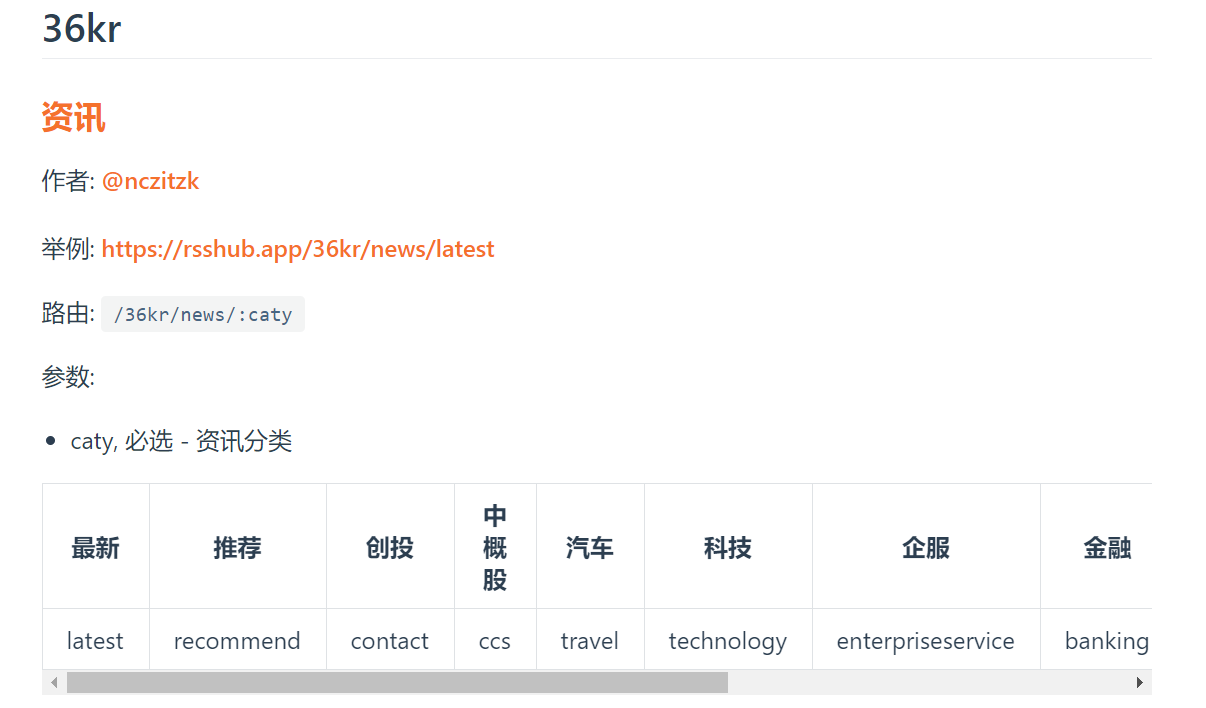This screenshot has height=708, width=1206.
Task: Click the 企服 table header
Action: [x=925, y=548]
